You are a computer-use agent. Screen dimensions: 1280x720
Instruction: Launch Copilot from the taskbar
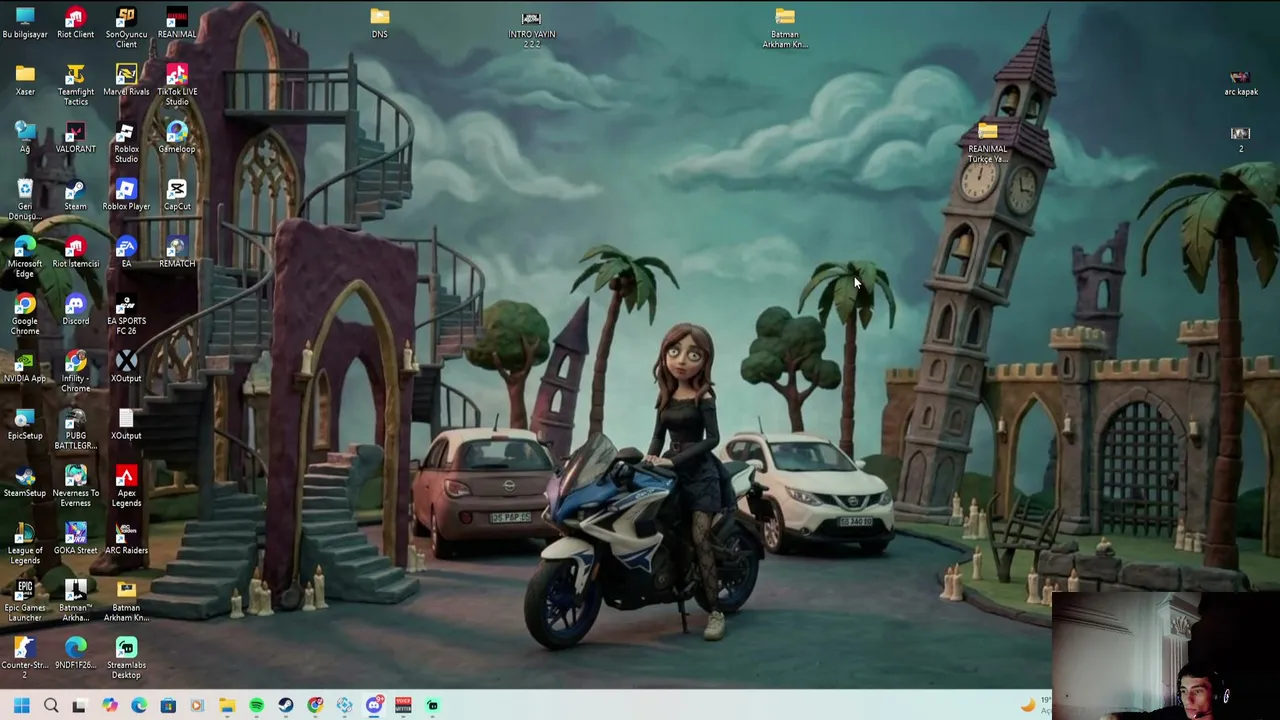109,706
